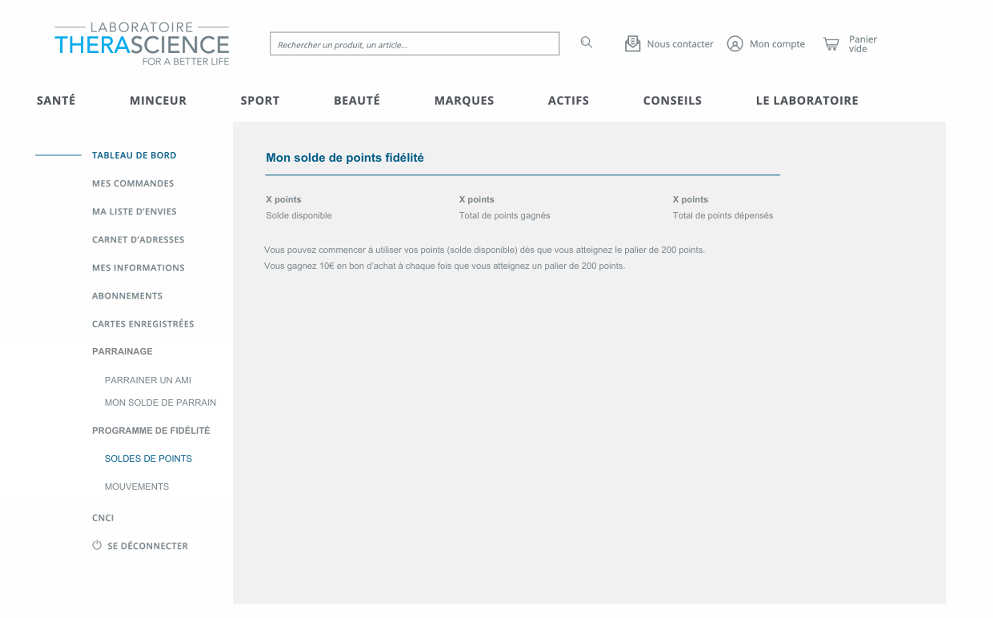
Task: Select Mouvements under fidélité program
Action: point(137,487)
